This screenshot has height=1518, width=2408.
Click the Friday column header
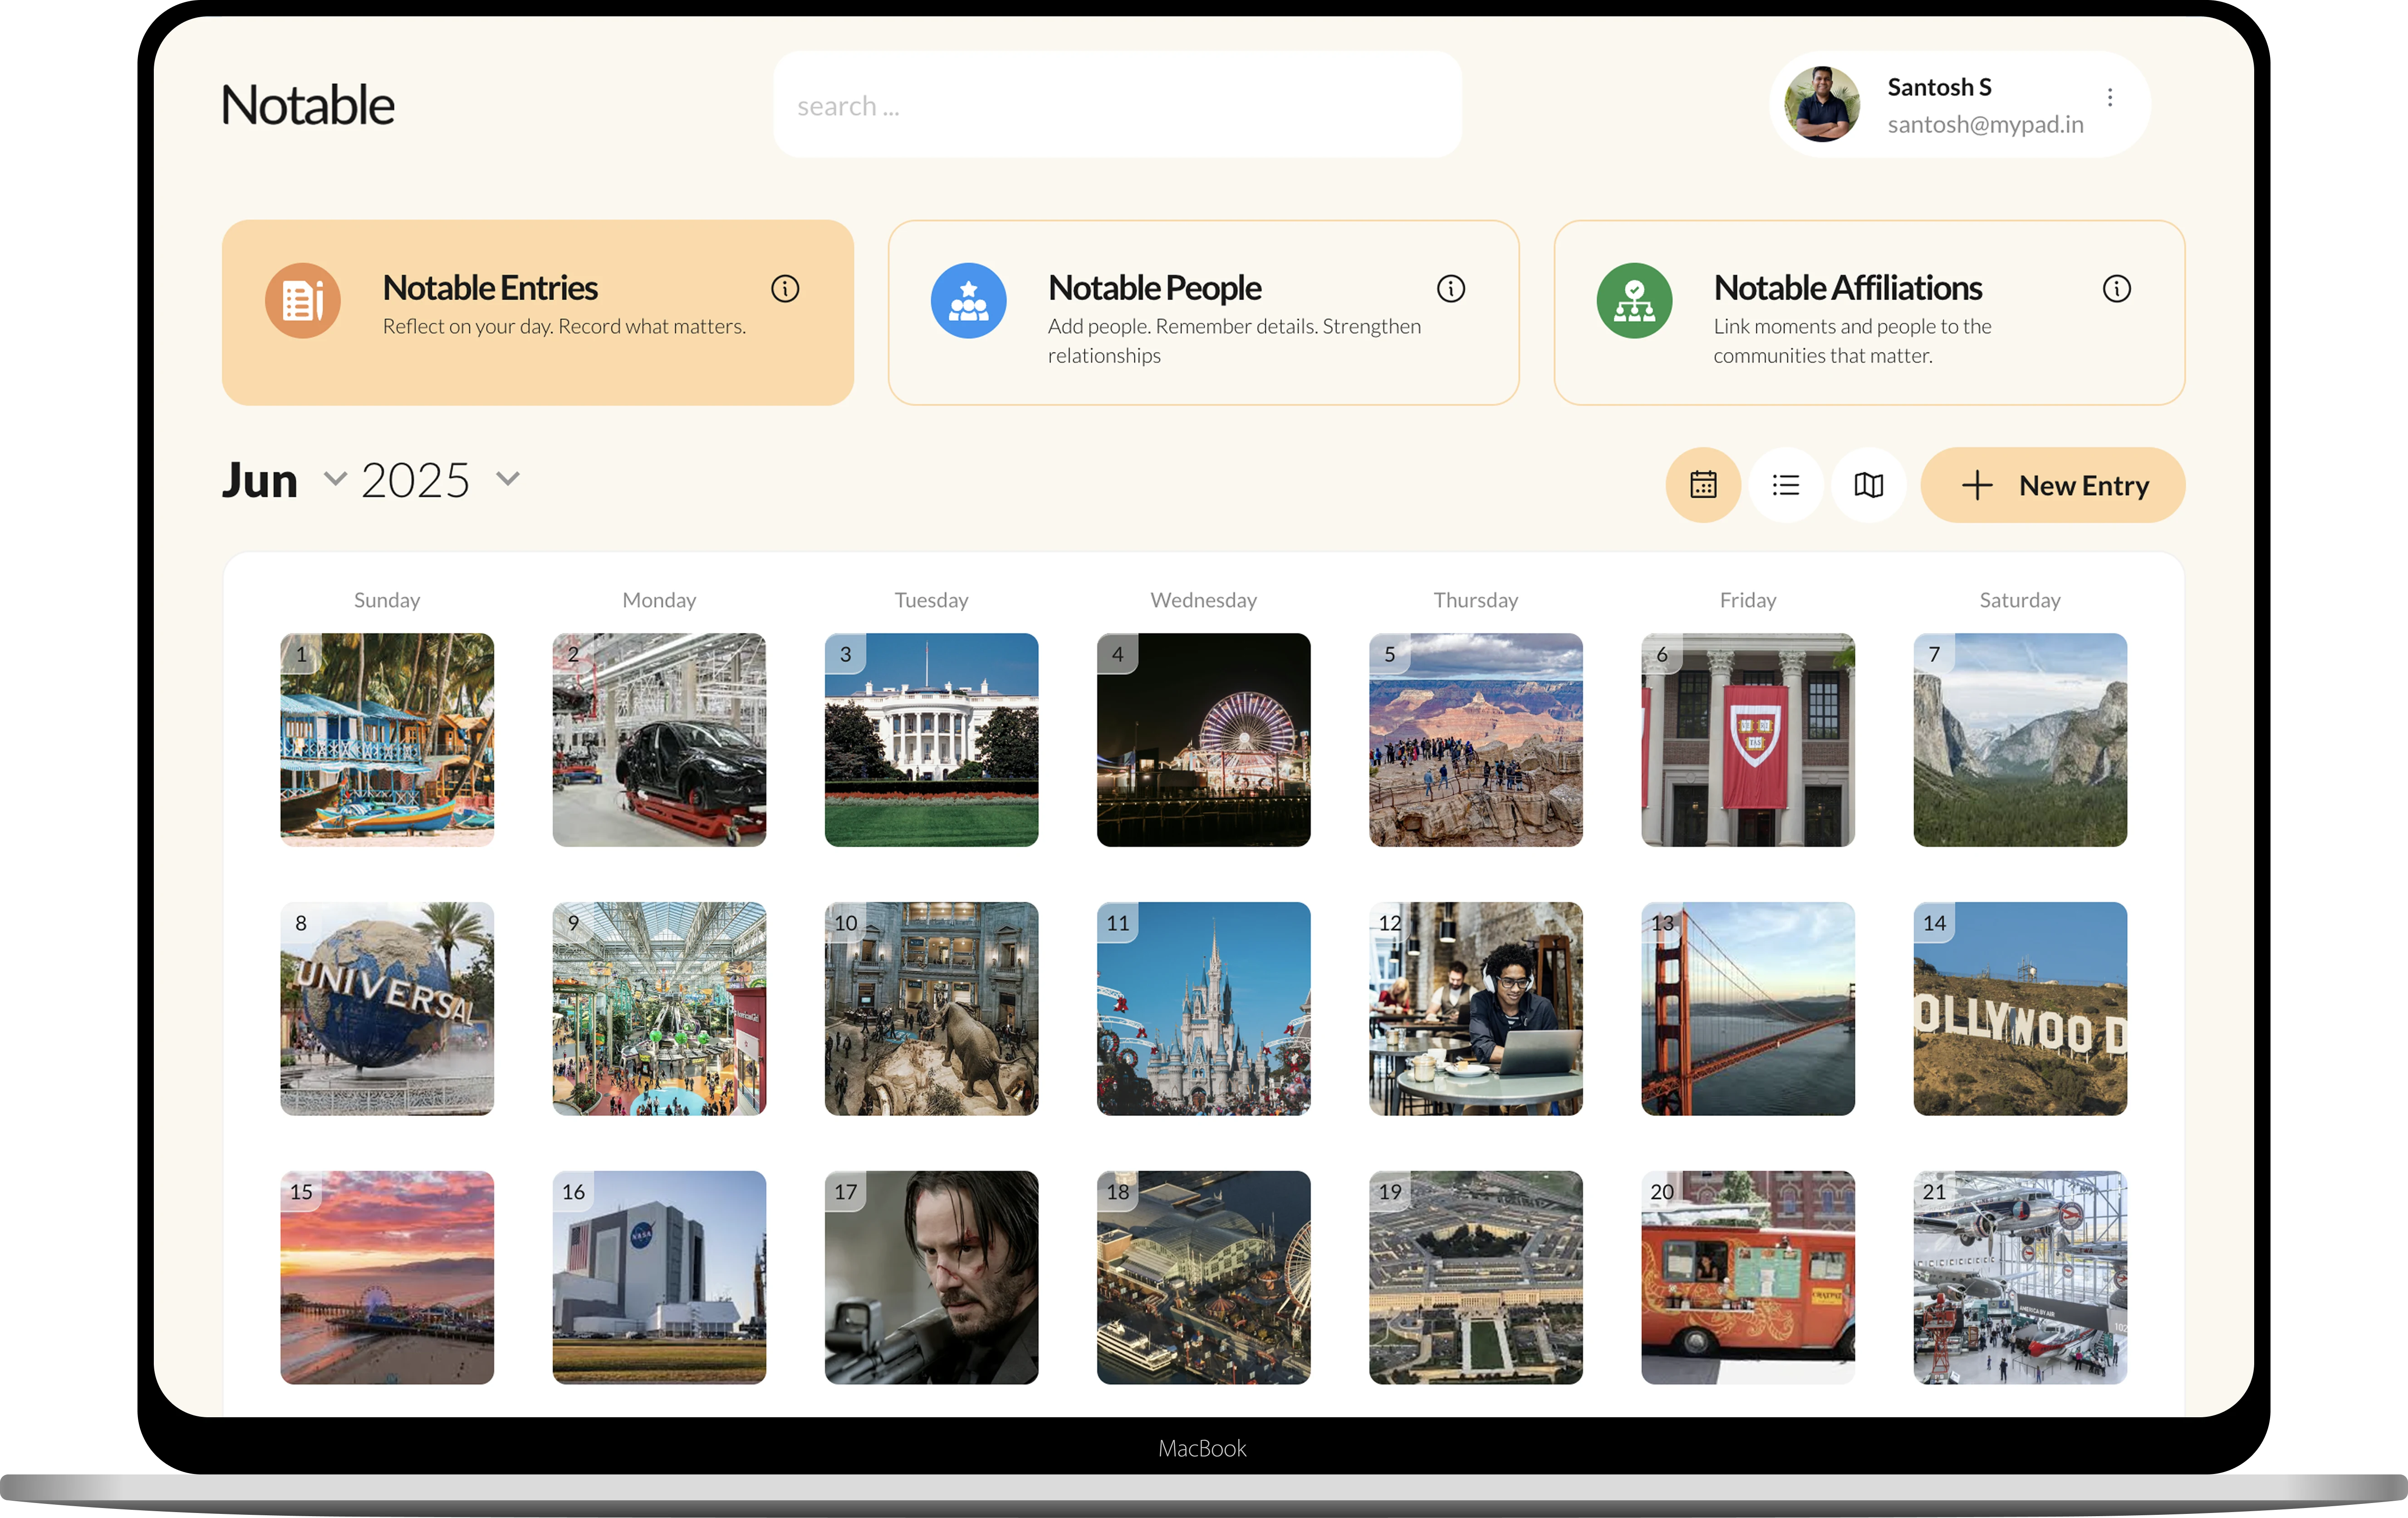tap(1748, 600)
